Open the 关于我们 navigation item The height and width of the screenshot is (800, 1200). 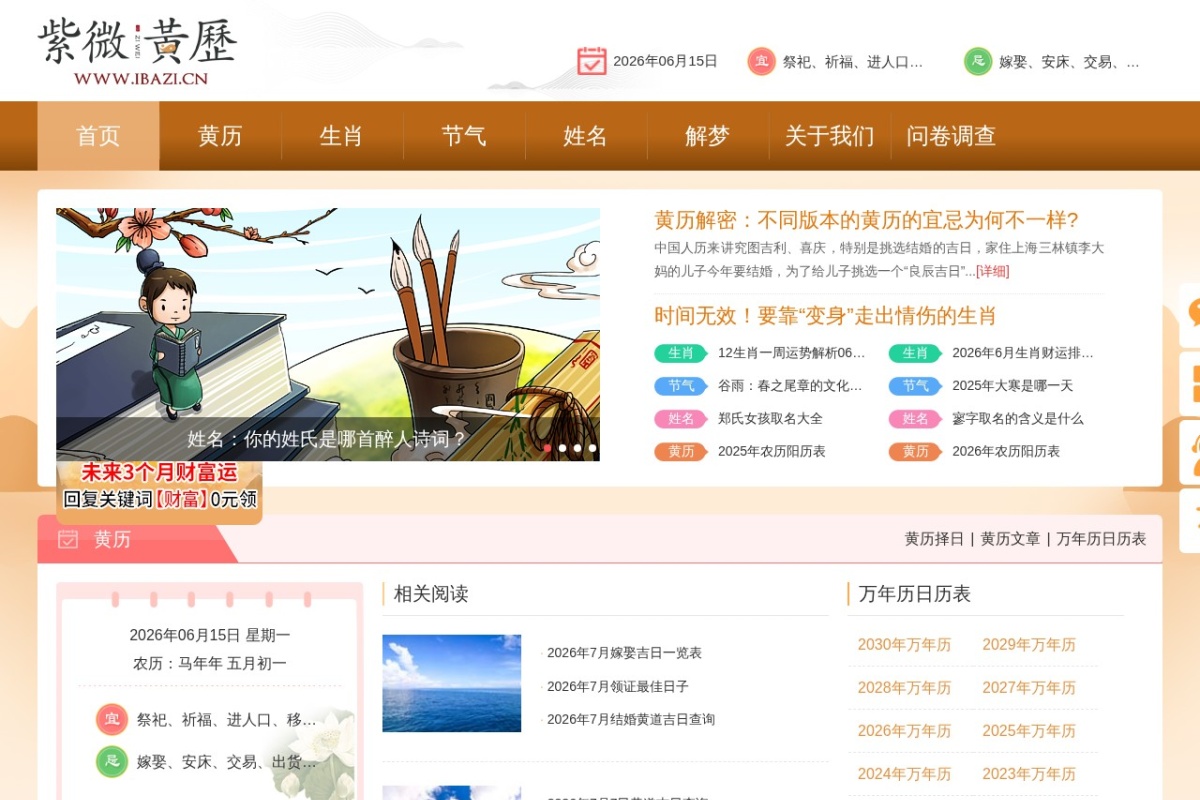coord(830,136)
